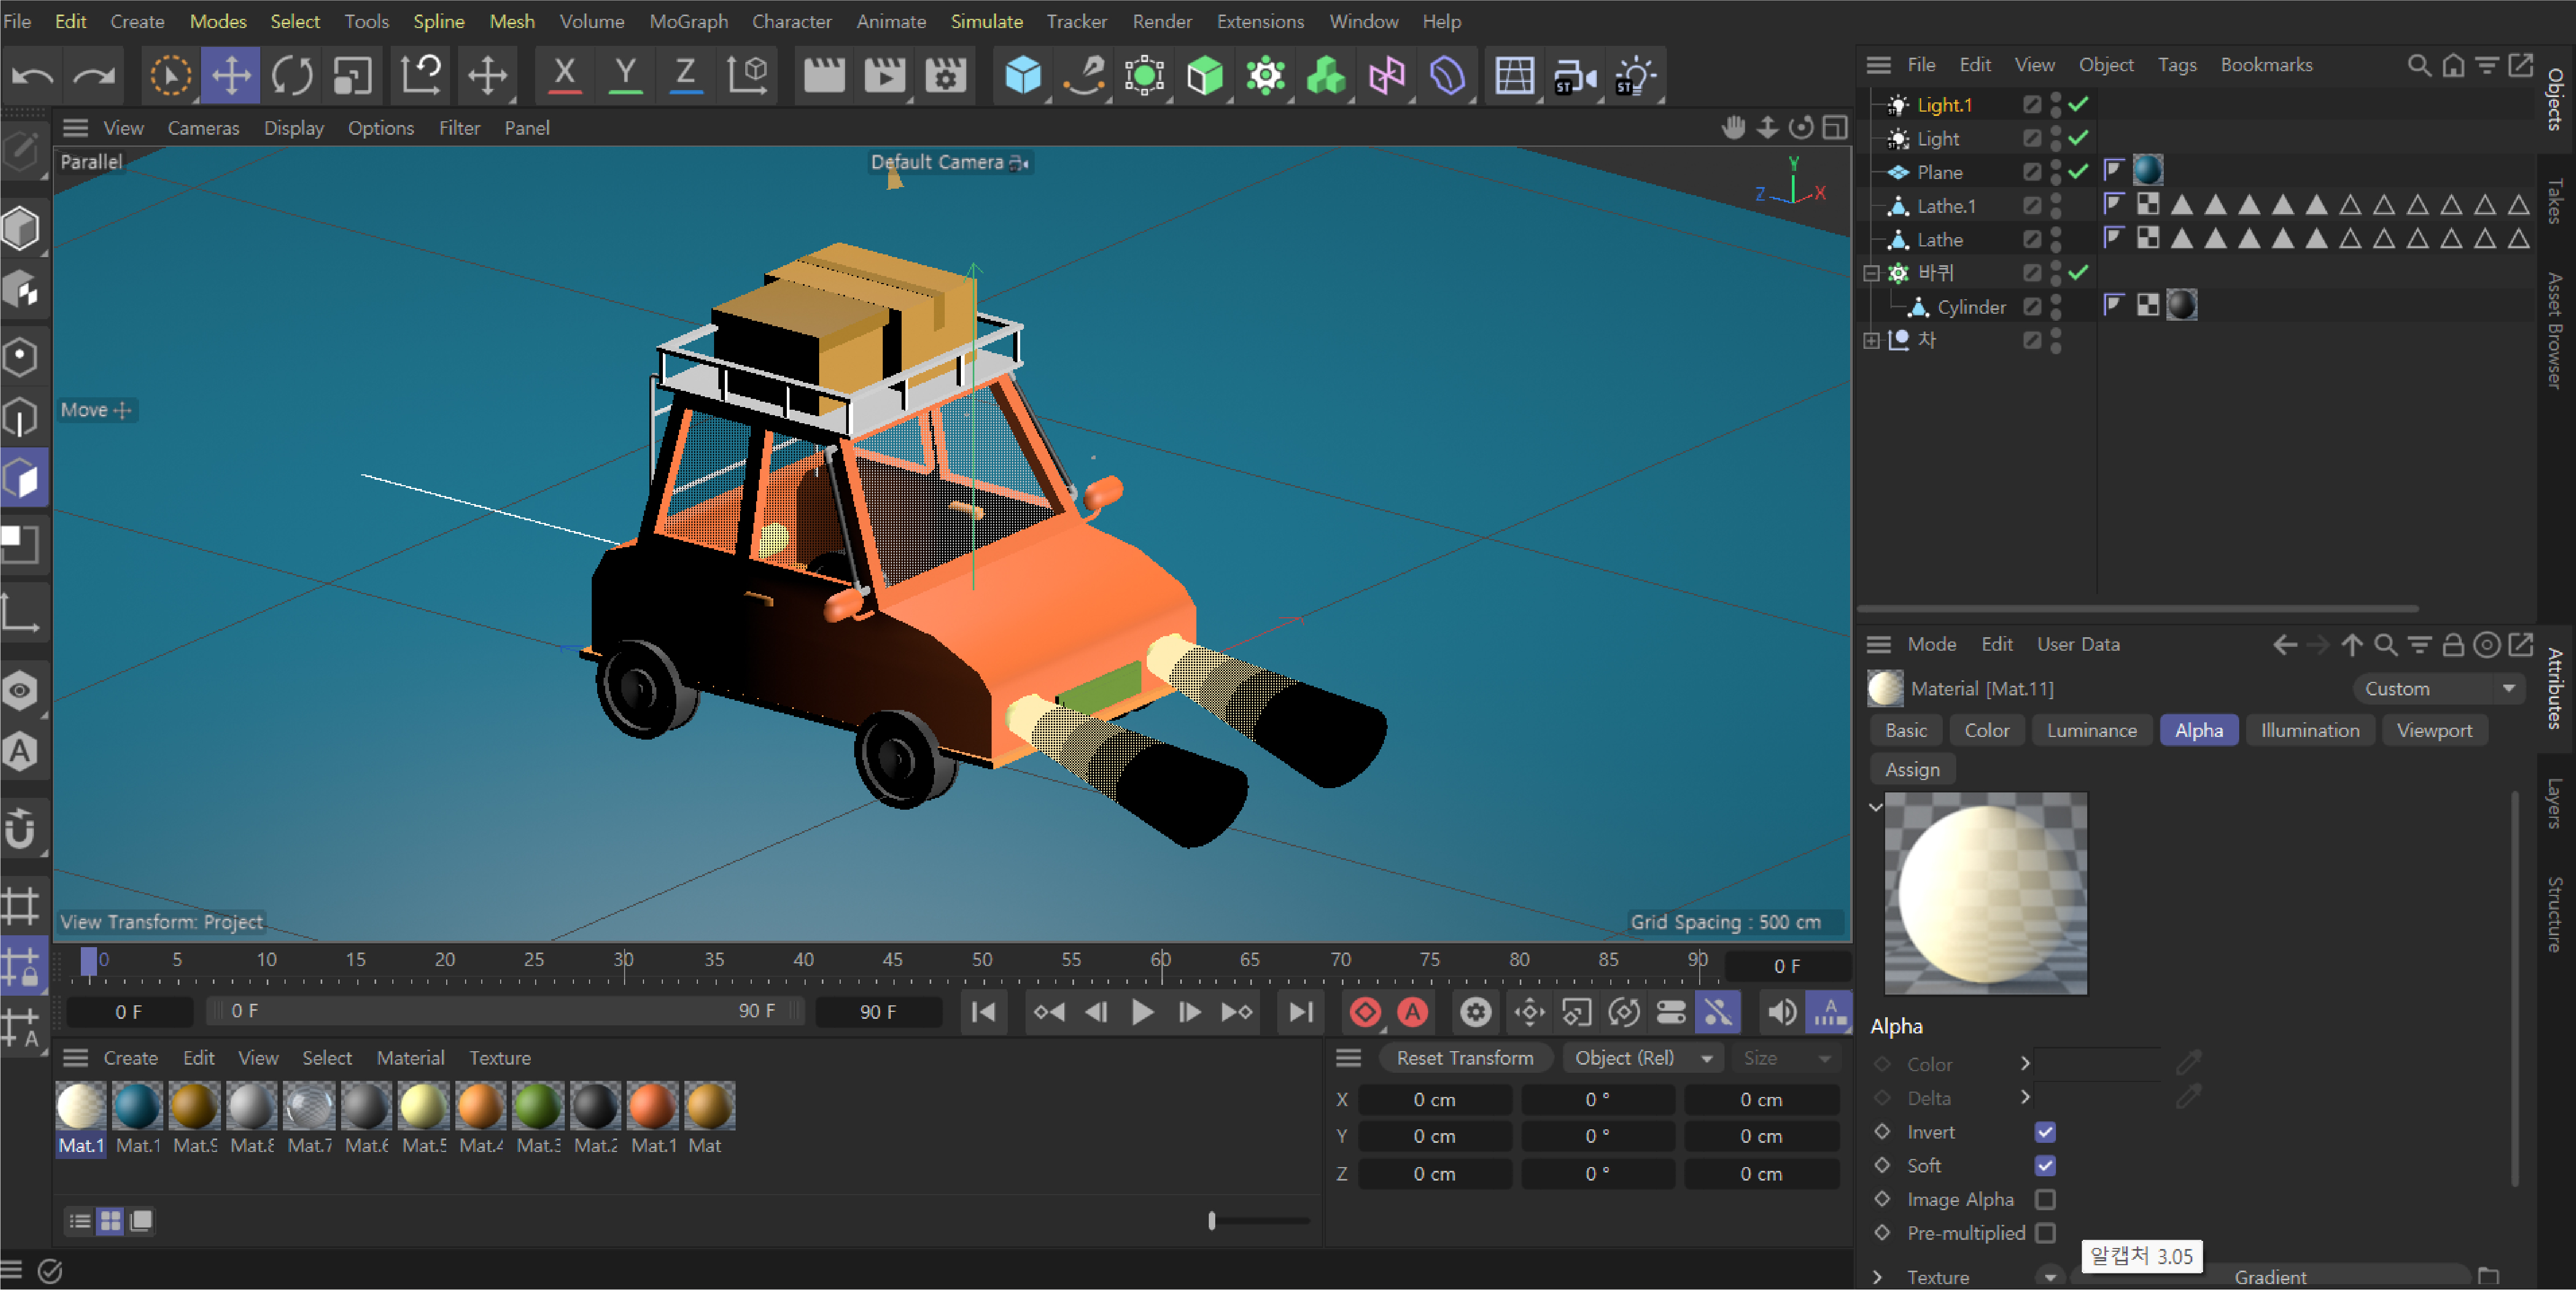Image resolution: width=2576 pixels, height=1290 pixels.
Task: Toggle X axis lock
Action: (565, 75)
